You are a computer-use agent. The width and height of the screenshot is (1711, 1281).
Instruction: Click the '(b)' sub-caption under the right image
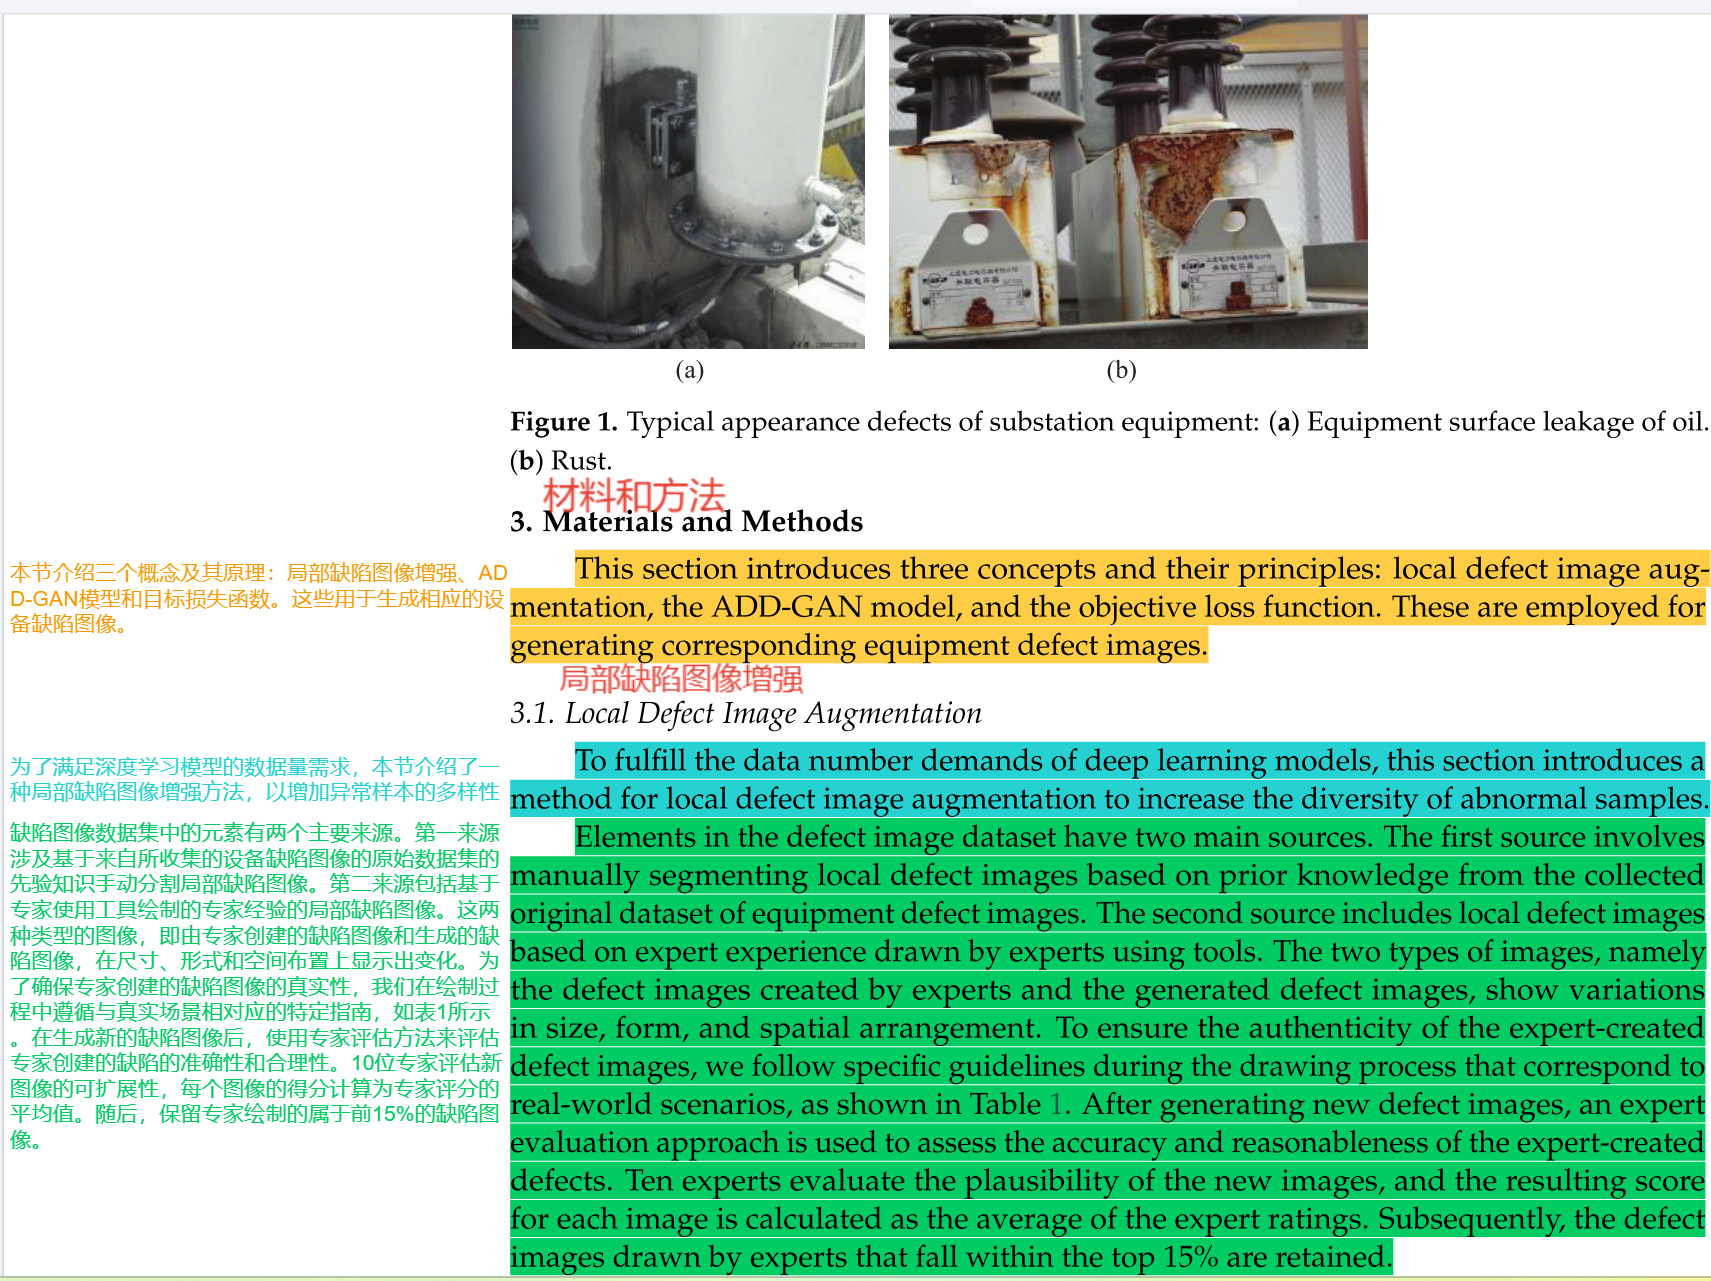(1121, 370)
